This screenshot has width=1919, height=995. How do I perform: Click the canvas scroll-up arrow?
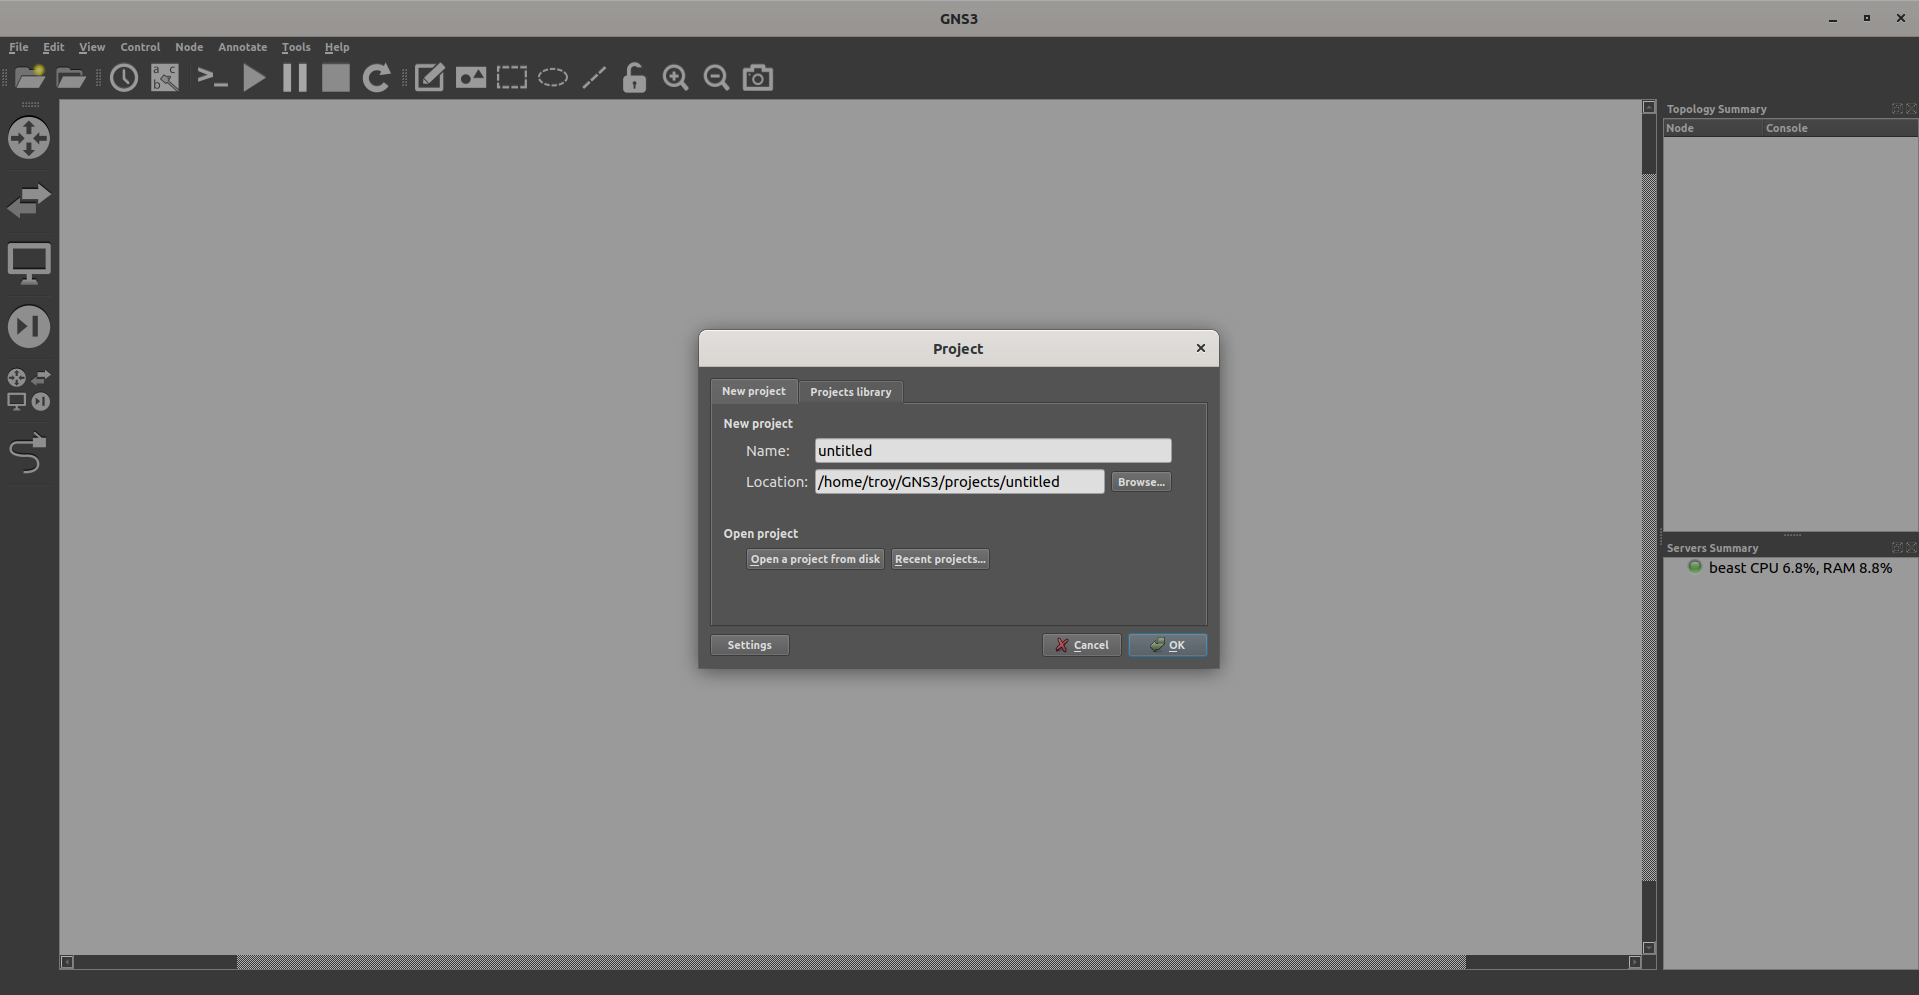pyautogui.click(x=1649, y=107)
